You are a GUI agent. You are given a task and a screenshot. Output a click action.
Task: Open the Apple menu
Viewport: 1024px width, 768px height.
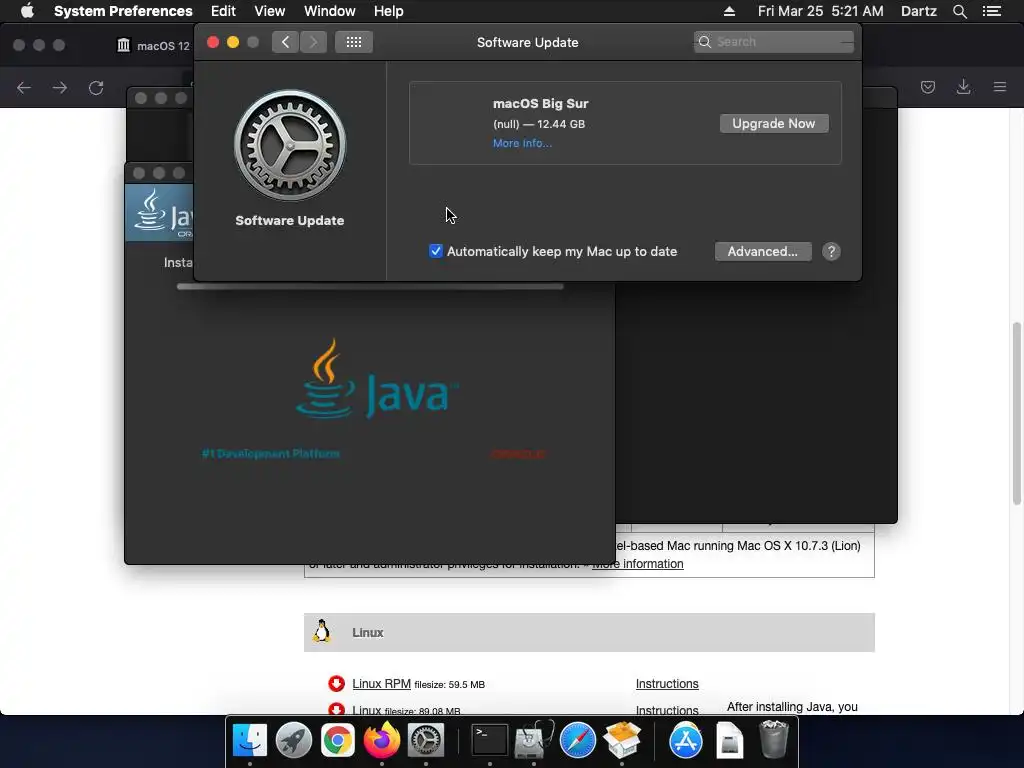(x=27, y=11)
